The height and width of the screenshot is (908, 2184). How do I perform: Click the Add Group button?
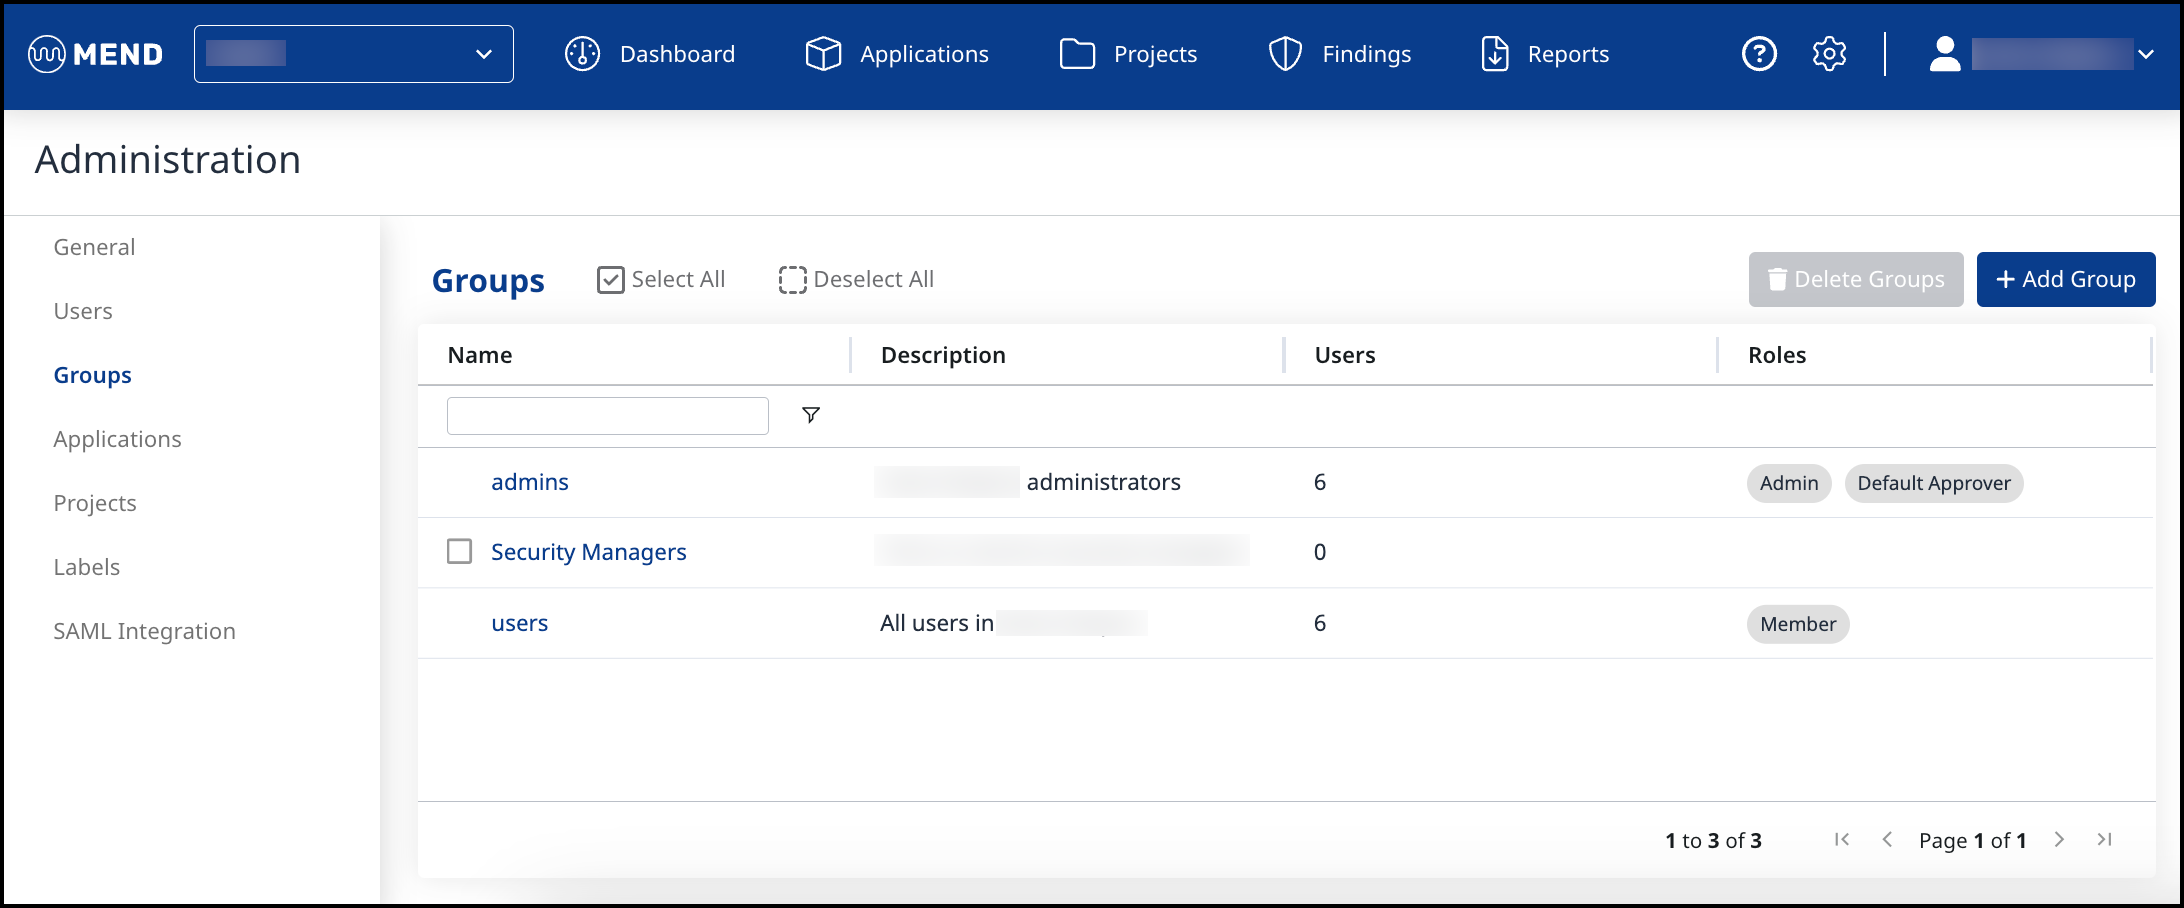pos(2065,280)
